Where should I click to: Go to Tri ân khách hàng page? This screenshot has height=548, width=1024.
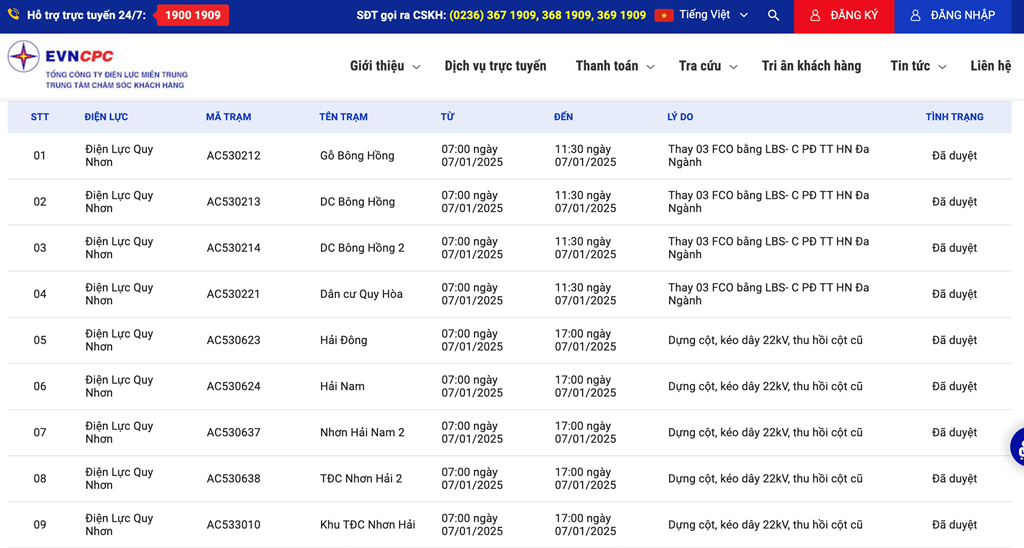tap(811, 66)
